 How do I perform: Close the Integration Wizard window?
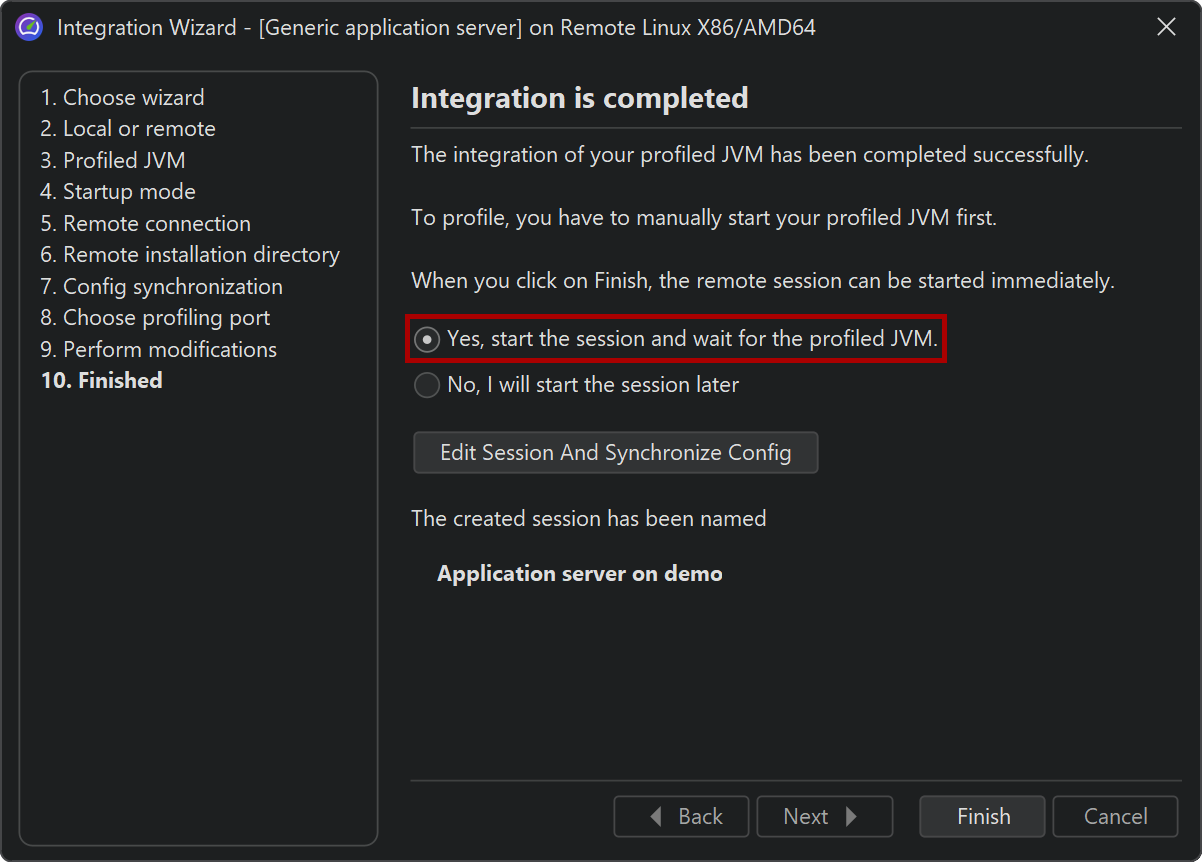(x=1166, y=28)
